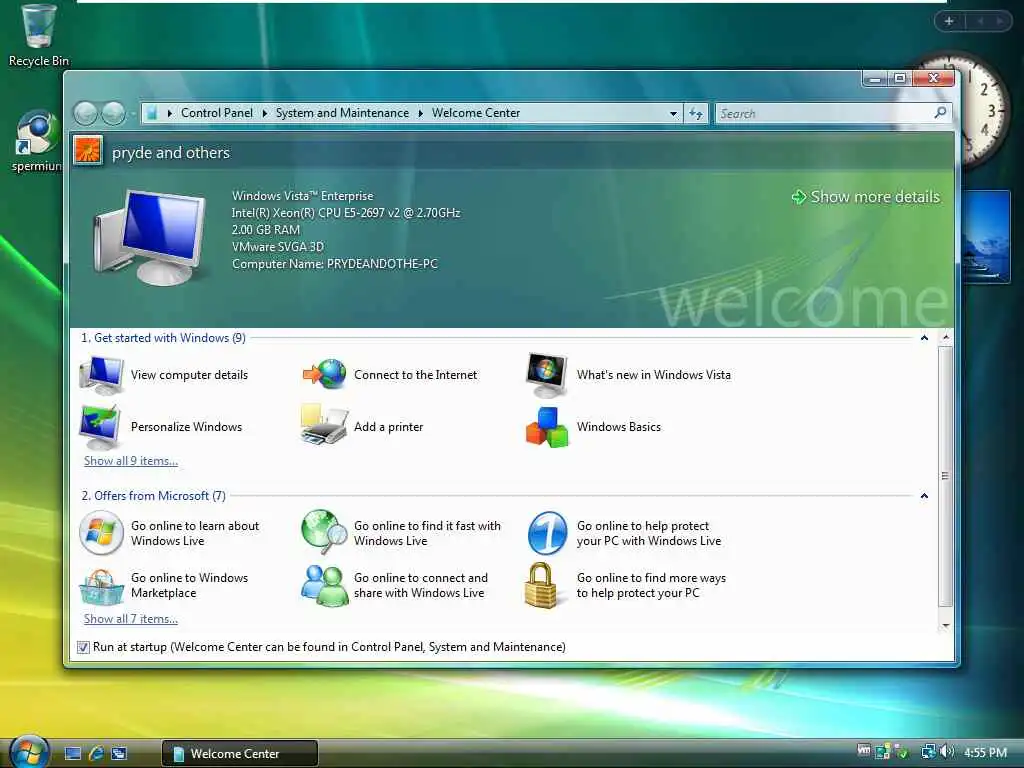Click the computer name text PRYDEANDOTHE-PC
The height and width of the screenshot is (768, 1024).
coord(382,264)
